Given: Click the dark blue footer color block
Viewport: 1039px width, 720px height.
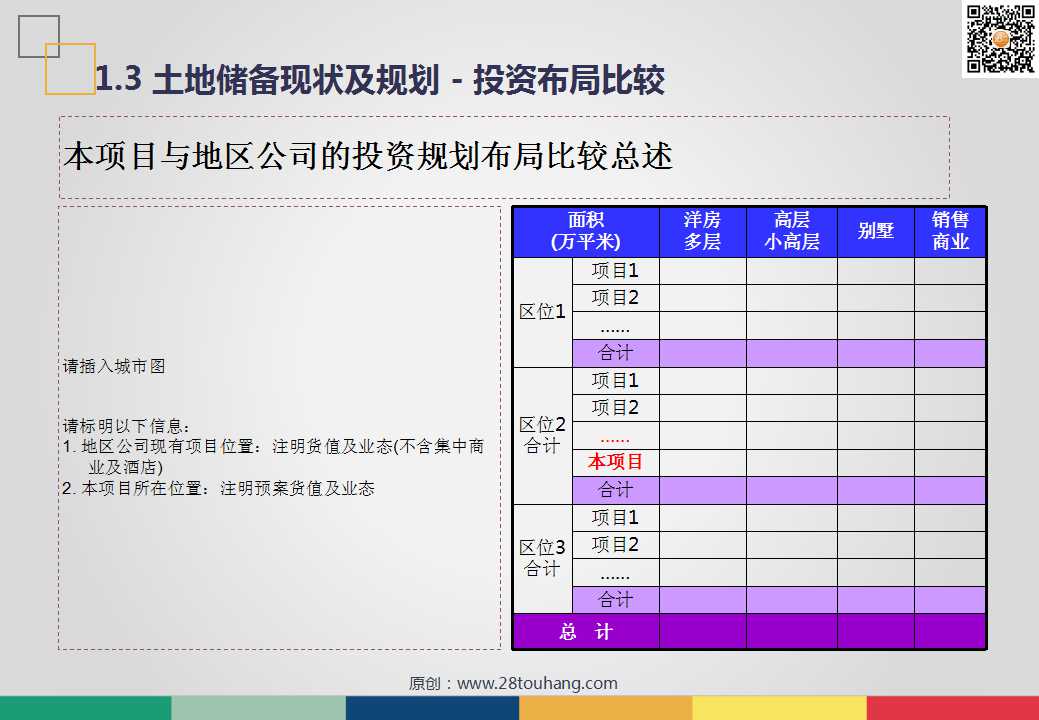Looking at the screenshot, I should (432, 707).
